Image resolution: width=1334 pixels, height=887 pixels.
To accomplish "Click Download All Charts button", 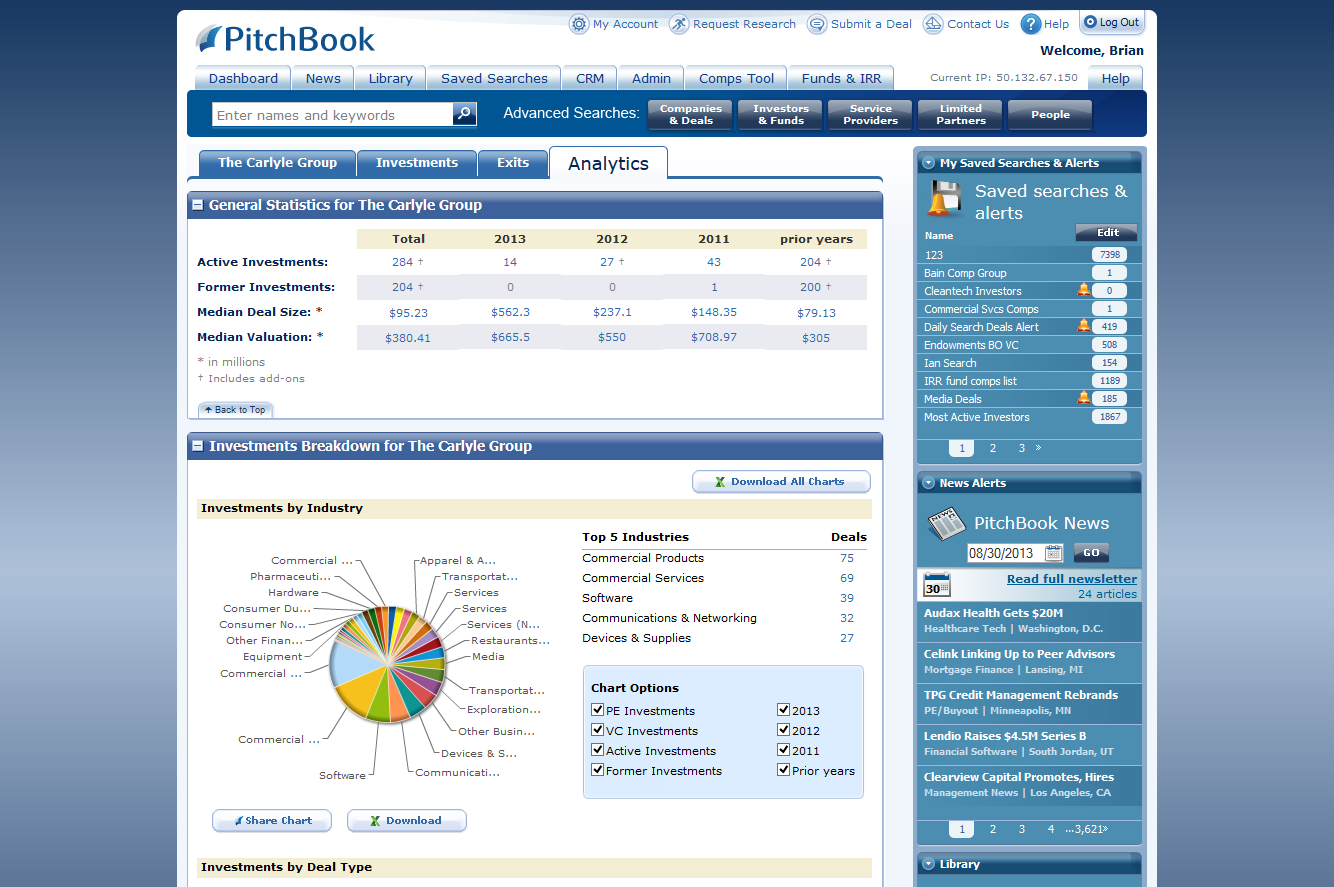I will click(x=781, y=481).
